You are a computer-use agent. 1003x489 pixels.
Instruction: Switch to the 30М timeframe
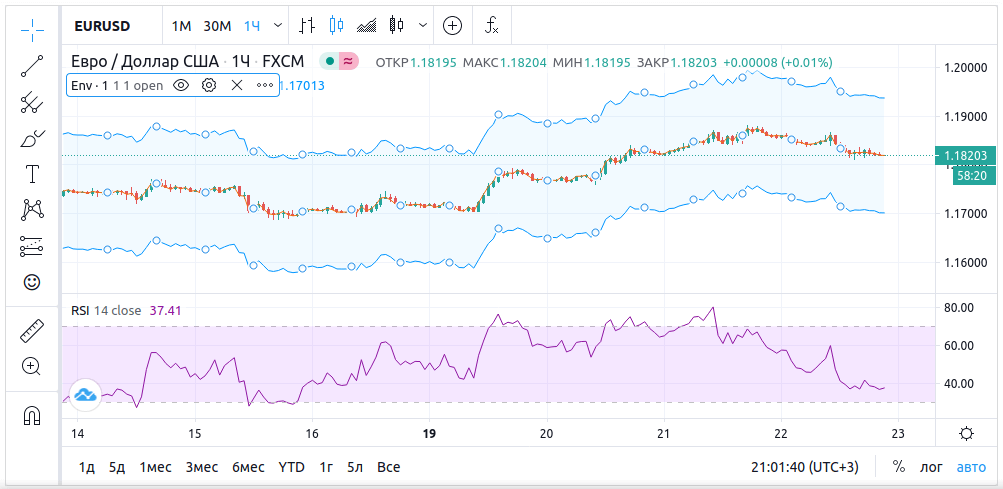(216, 25)
